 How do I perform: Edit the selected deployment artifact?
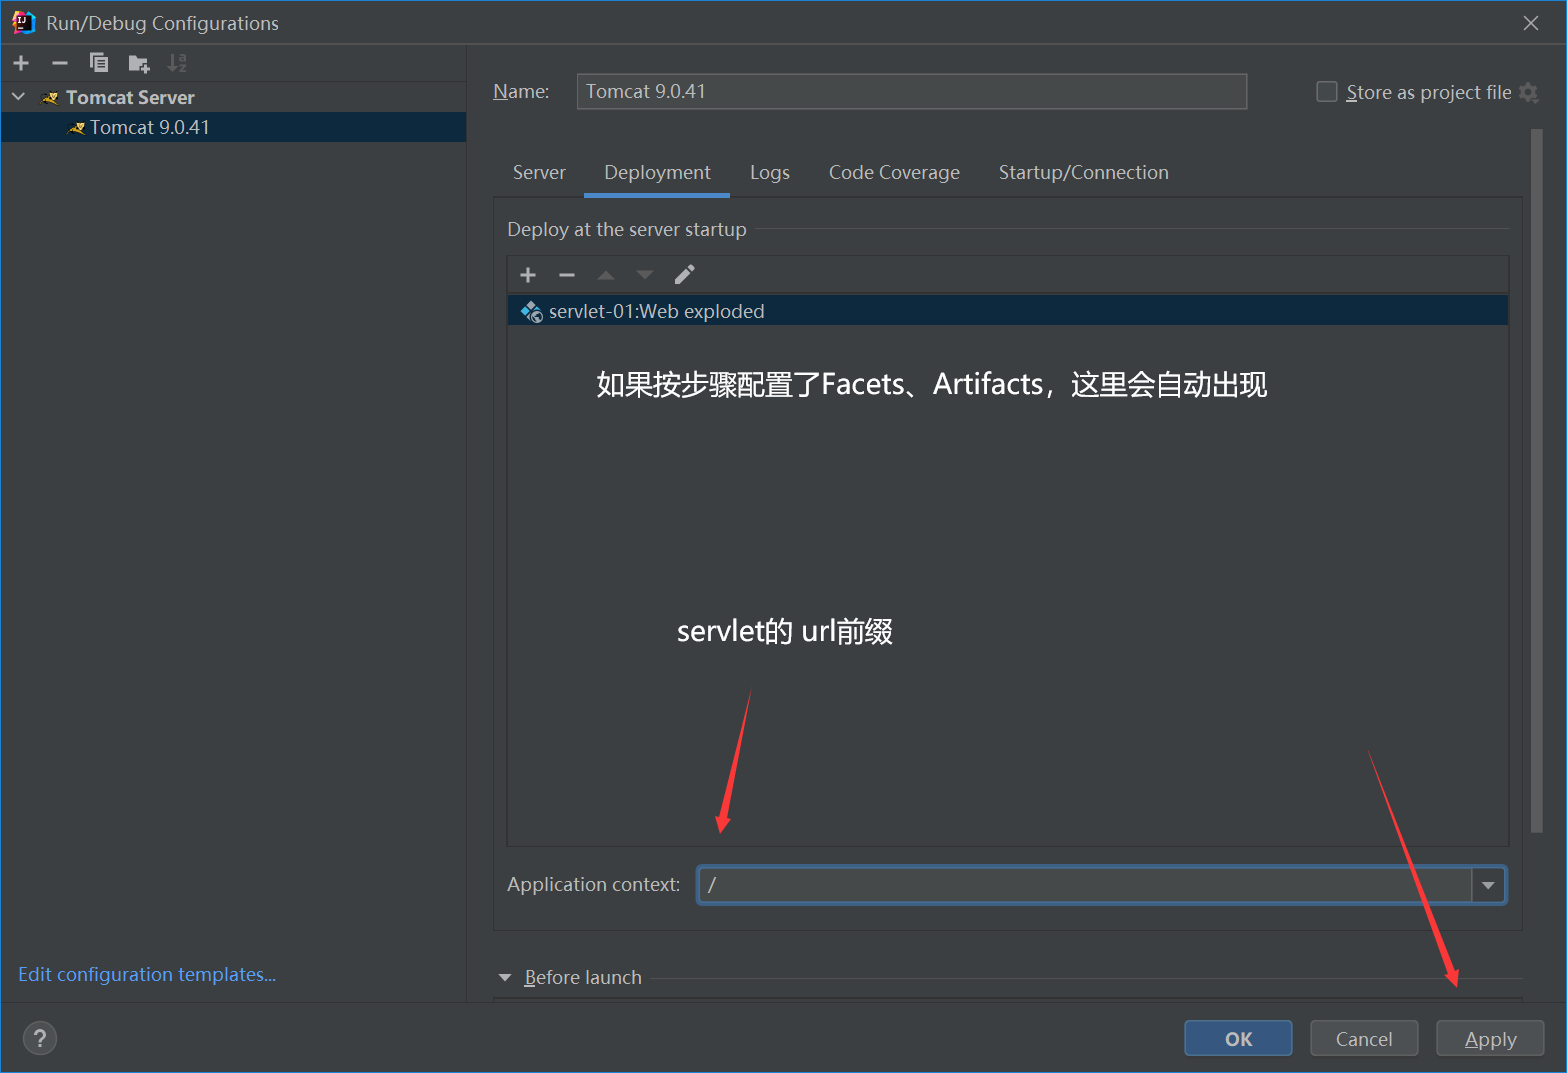(684, 275)
